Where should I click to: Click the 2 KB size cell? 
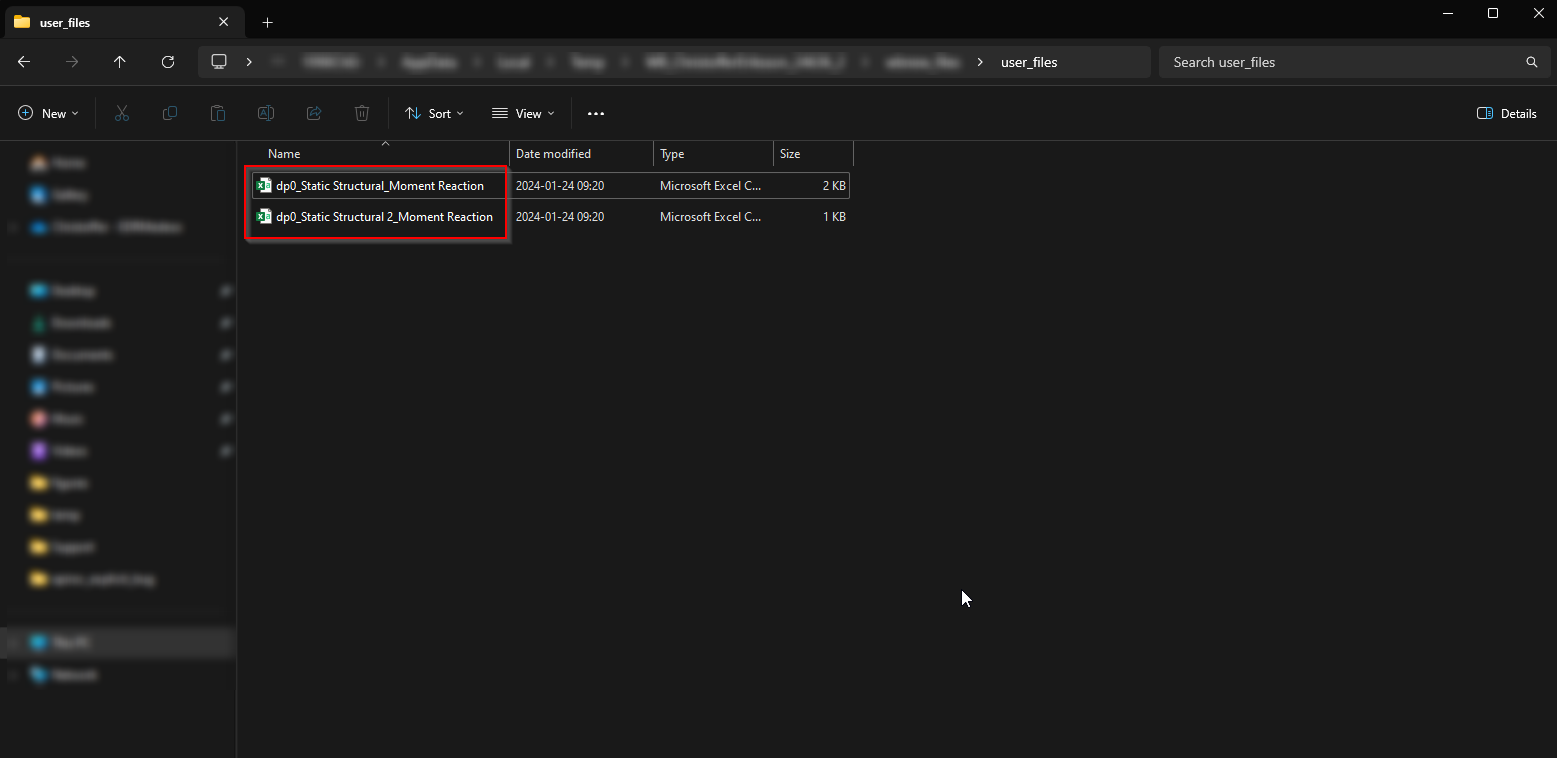tap(833, 186)
